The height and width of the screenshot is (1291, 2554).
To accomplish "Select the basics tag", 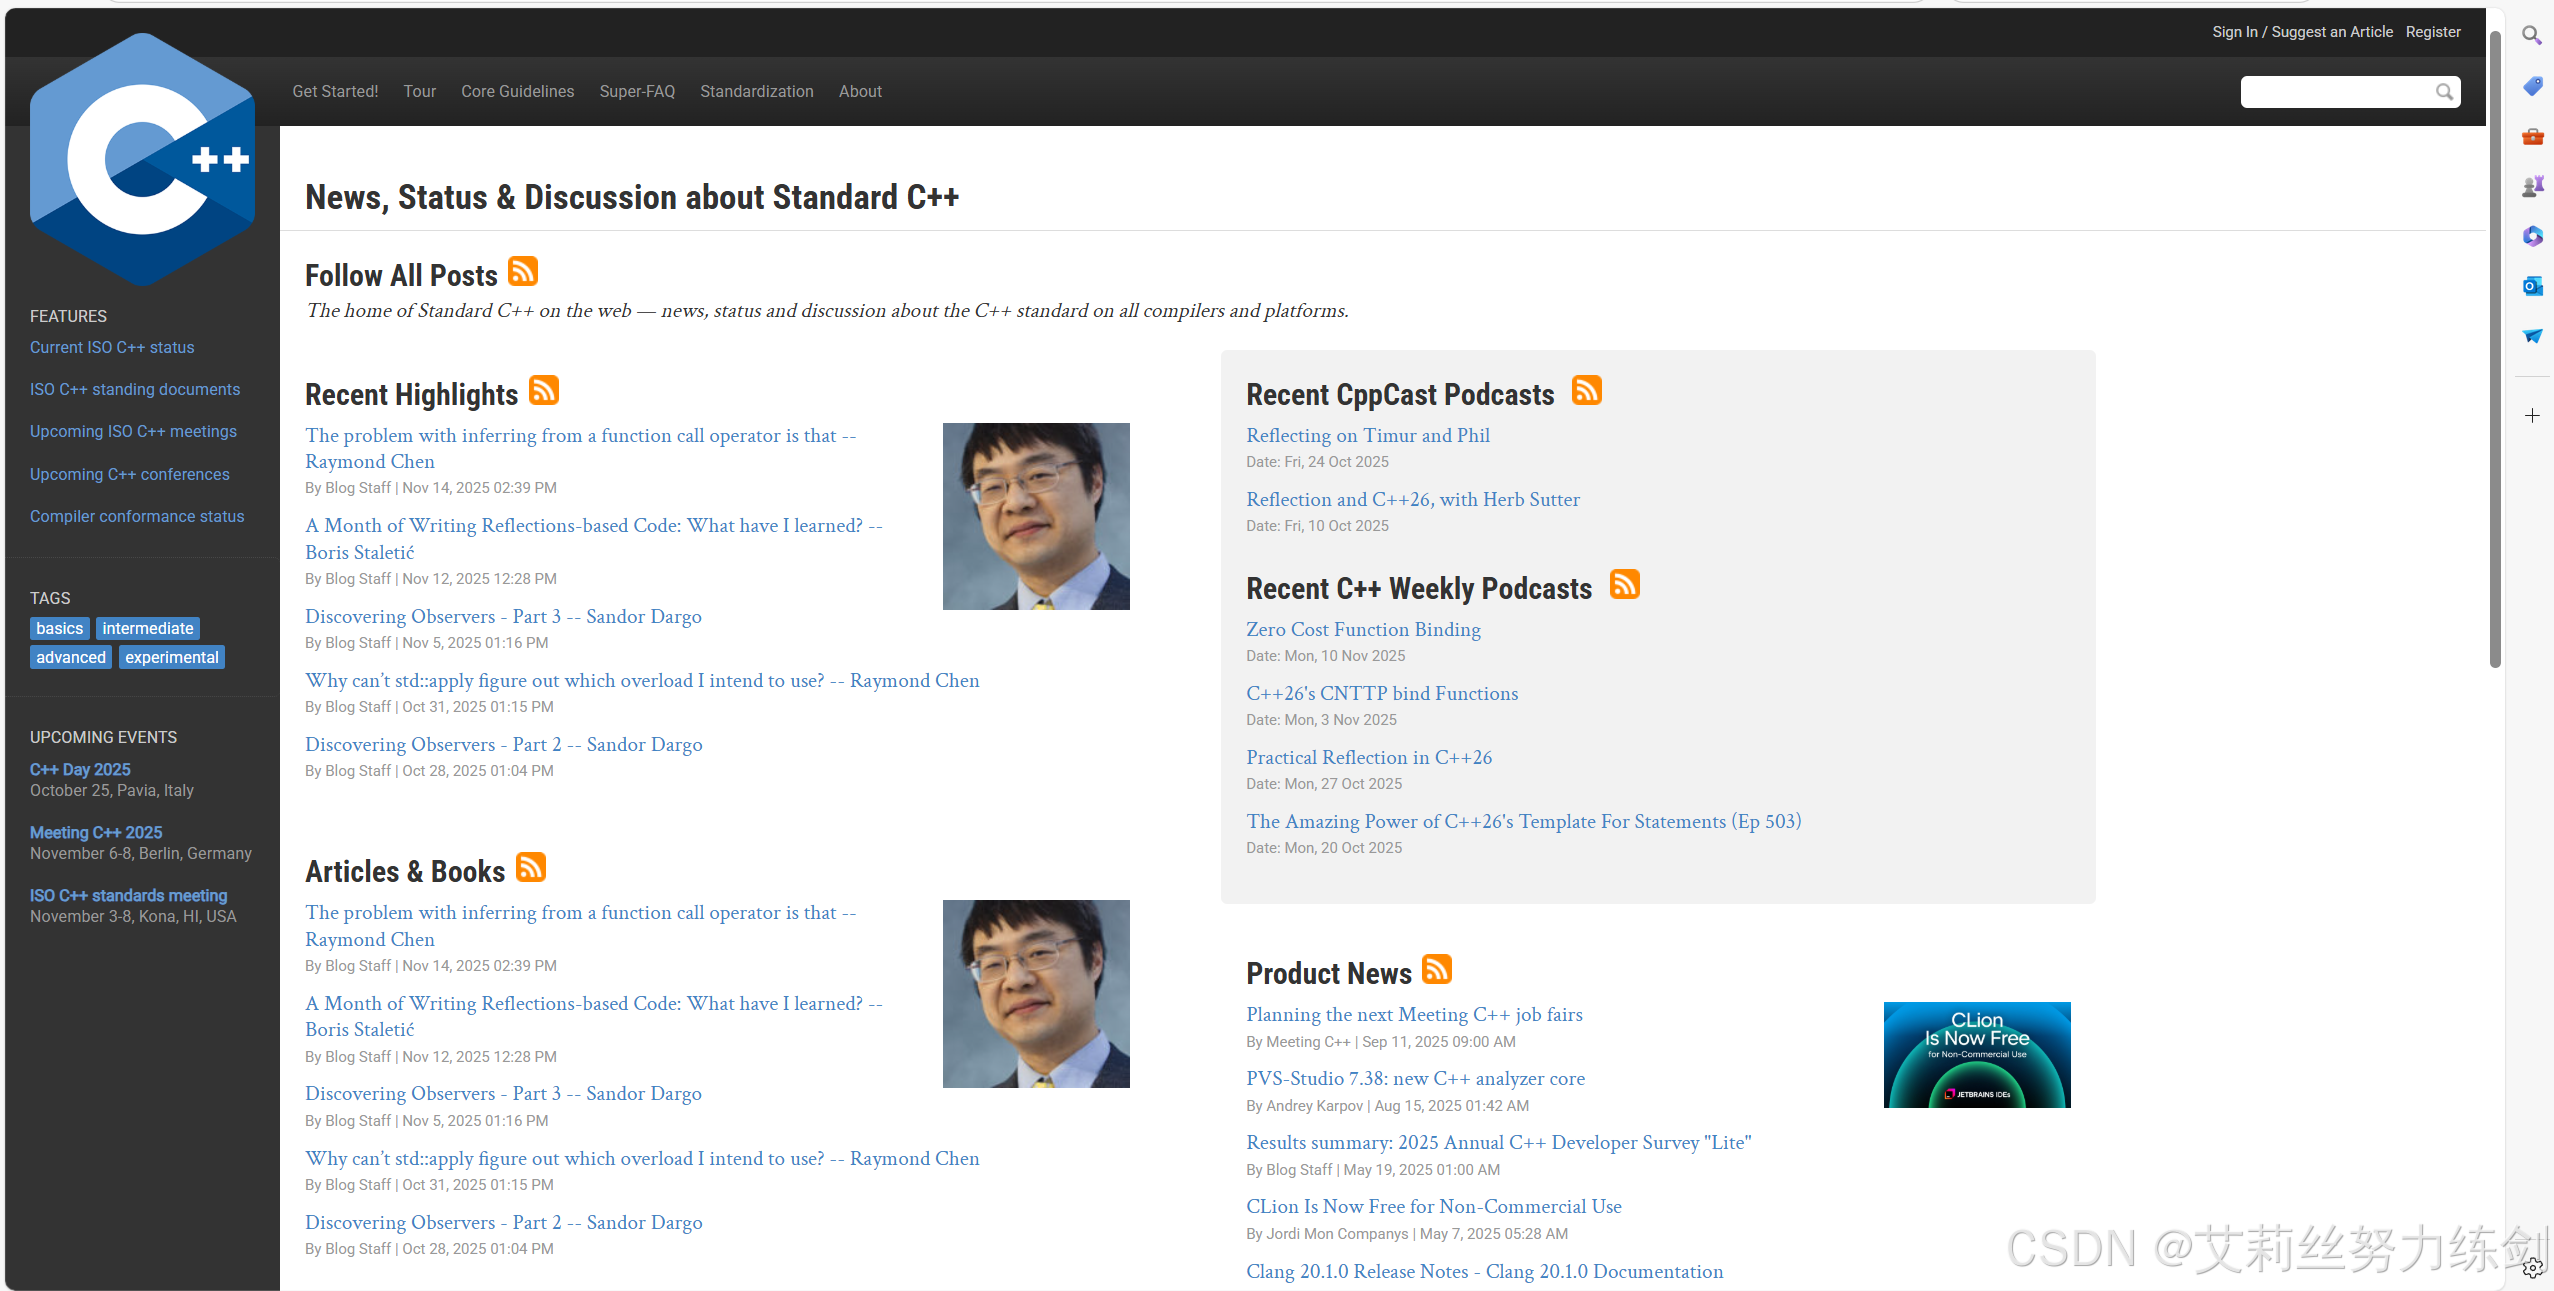I will click(x=60, y=628).
